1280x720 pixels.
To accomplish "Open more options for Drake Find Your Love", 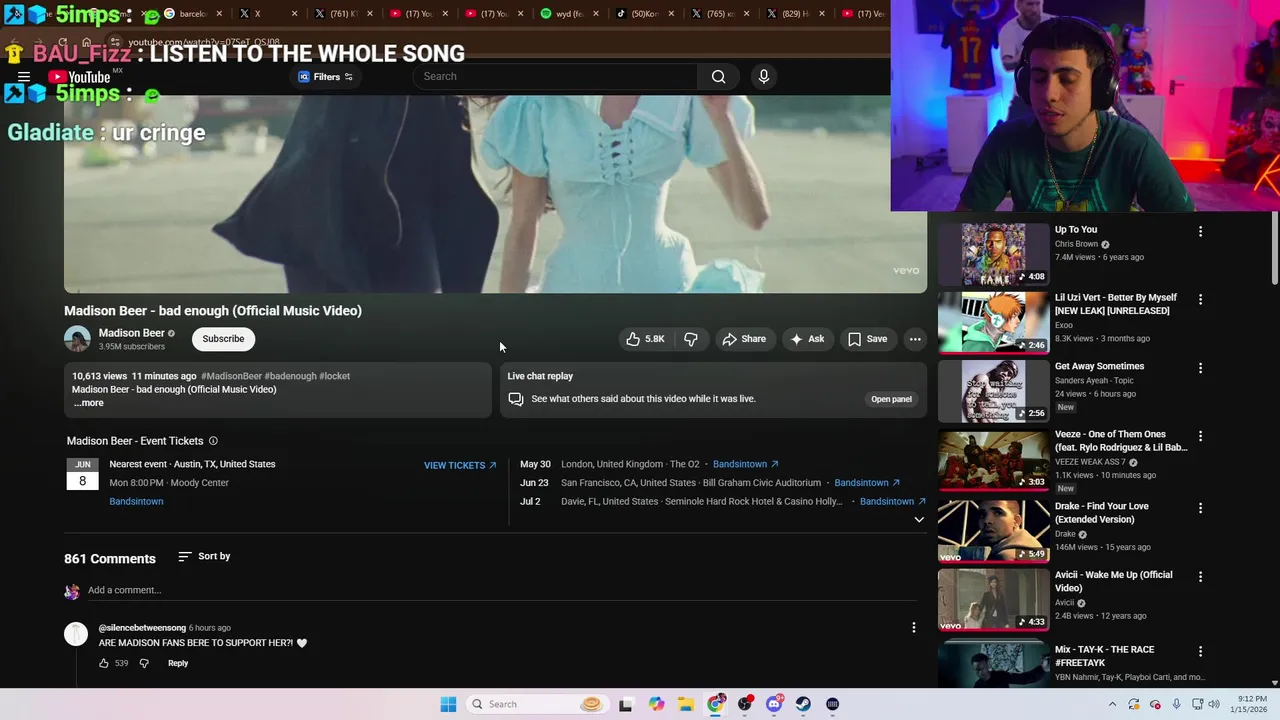I will (1200, 508).
